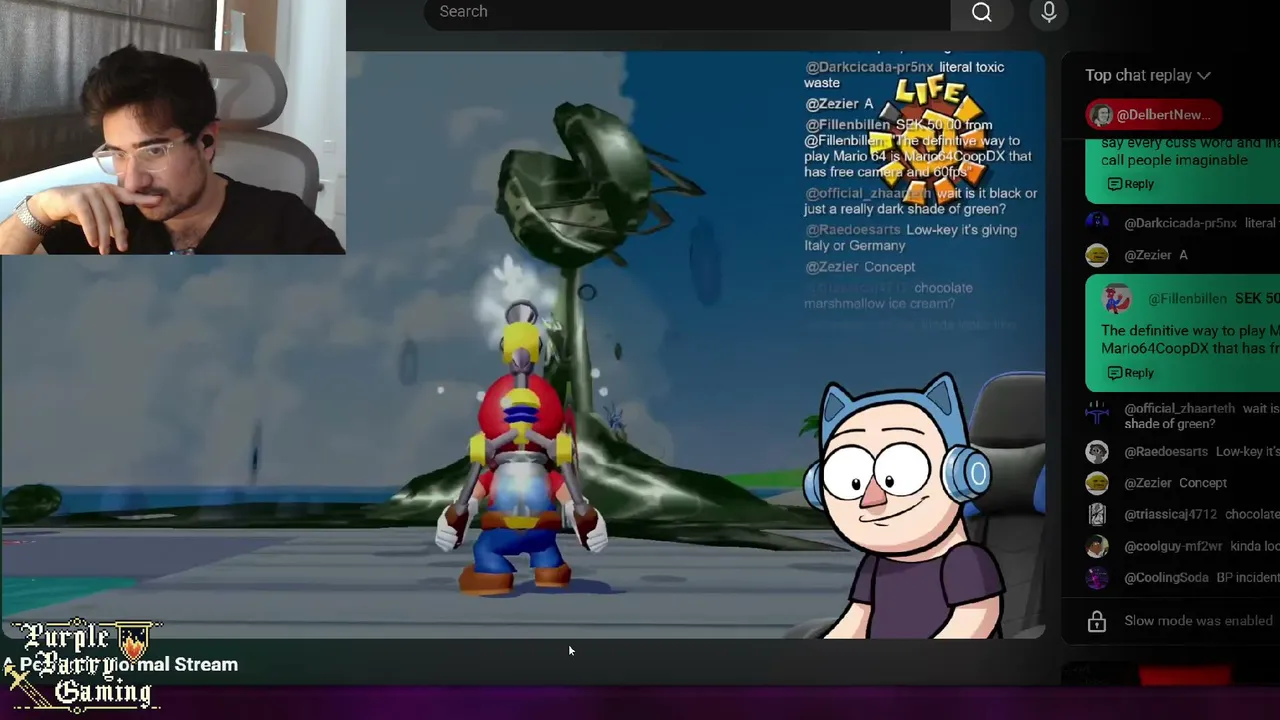Select @Zezier's "Concept" chat message
The image size is (1280, 720).
[1175, 483]
